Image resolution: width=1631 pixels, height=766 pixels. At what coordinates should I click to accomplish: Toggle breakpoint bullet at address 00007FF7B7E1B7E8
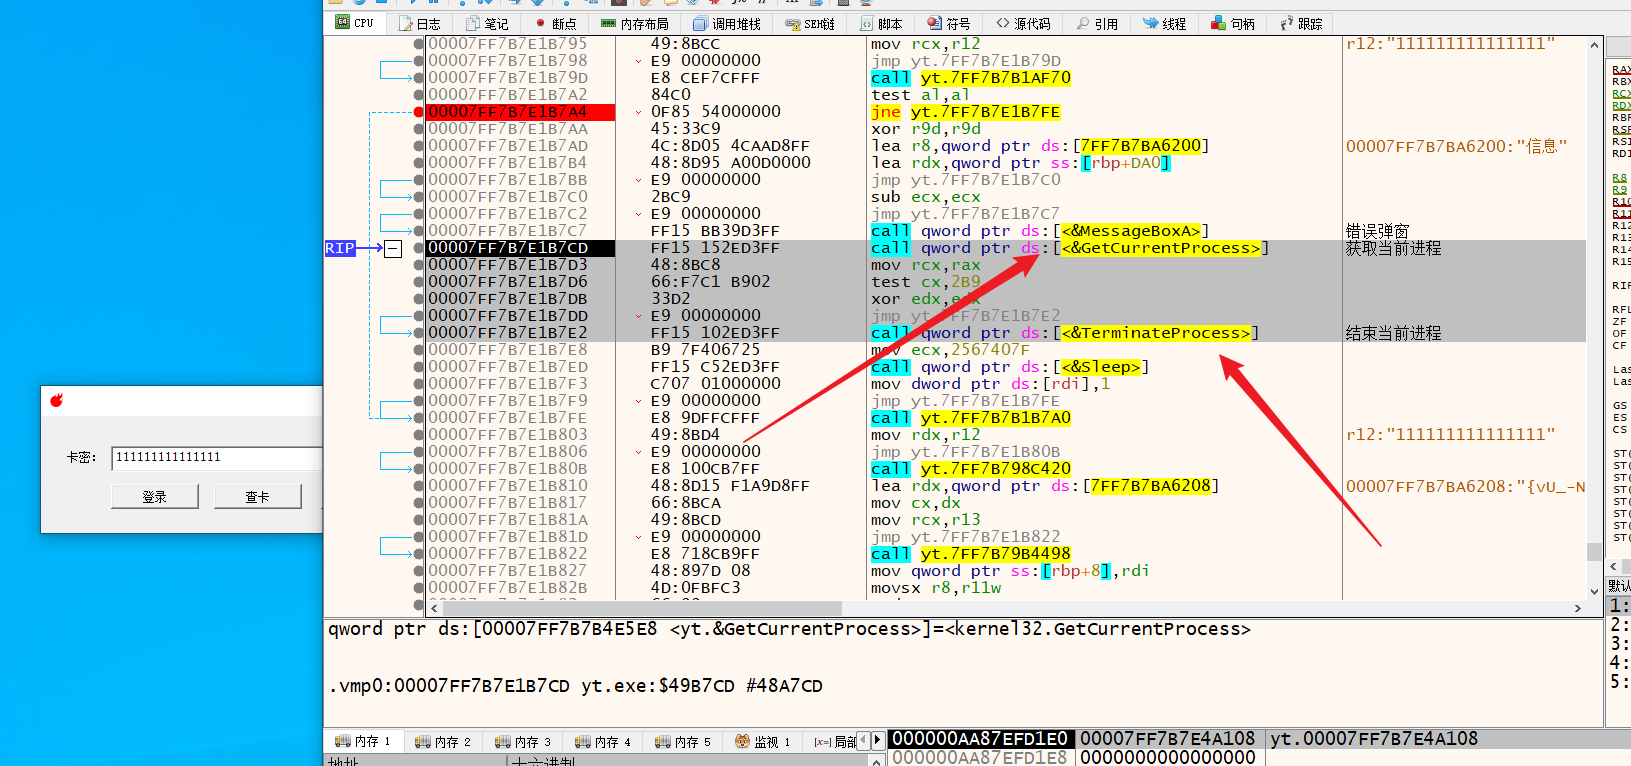coord(419,350)
